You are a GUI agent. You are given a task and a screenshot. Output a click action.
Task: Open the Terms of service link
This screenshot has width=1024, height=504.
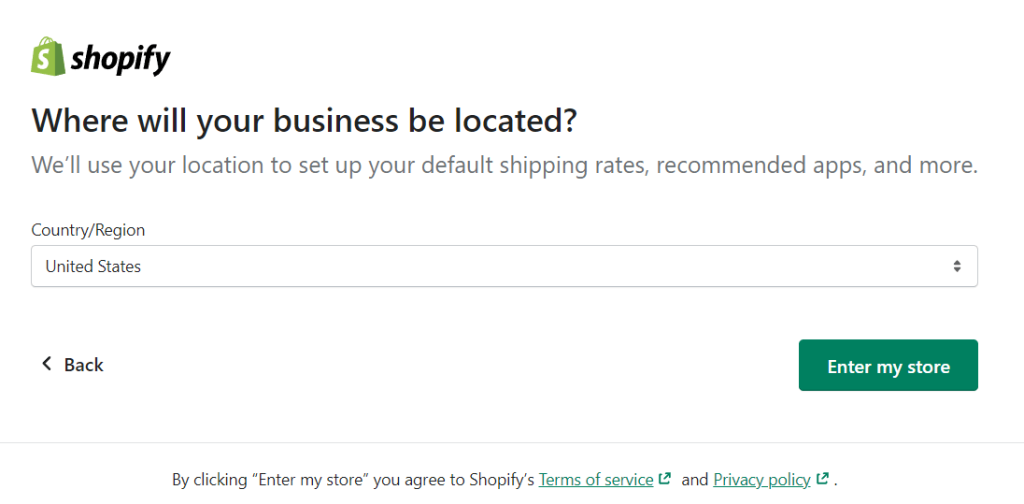point(596,480)
